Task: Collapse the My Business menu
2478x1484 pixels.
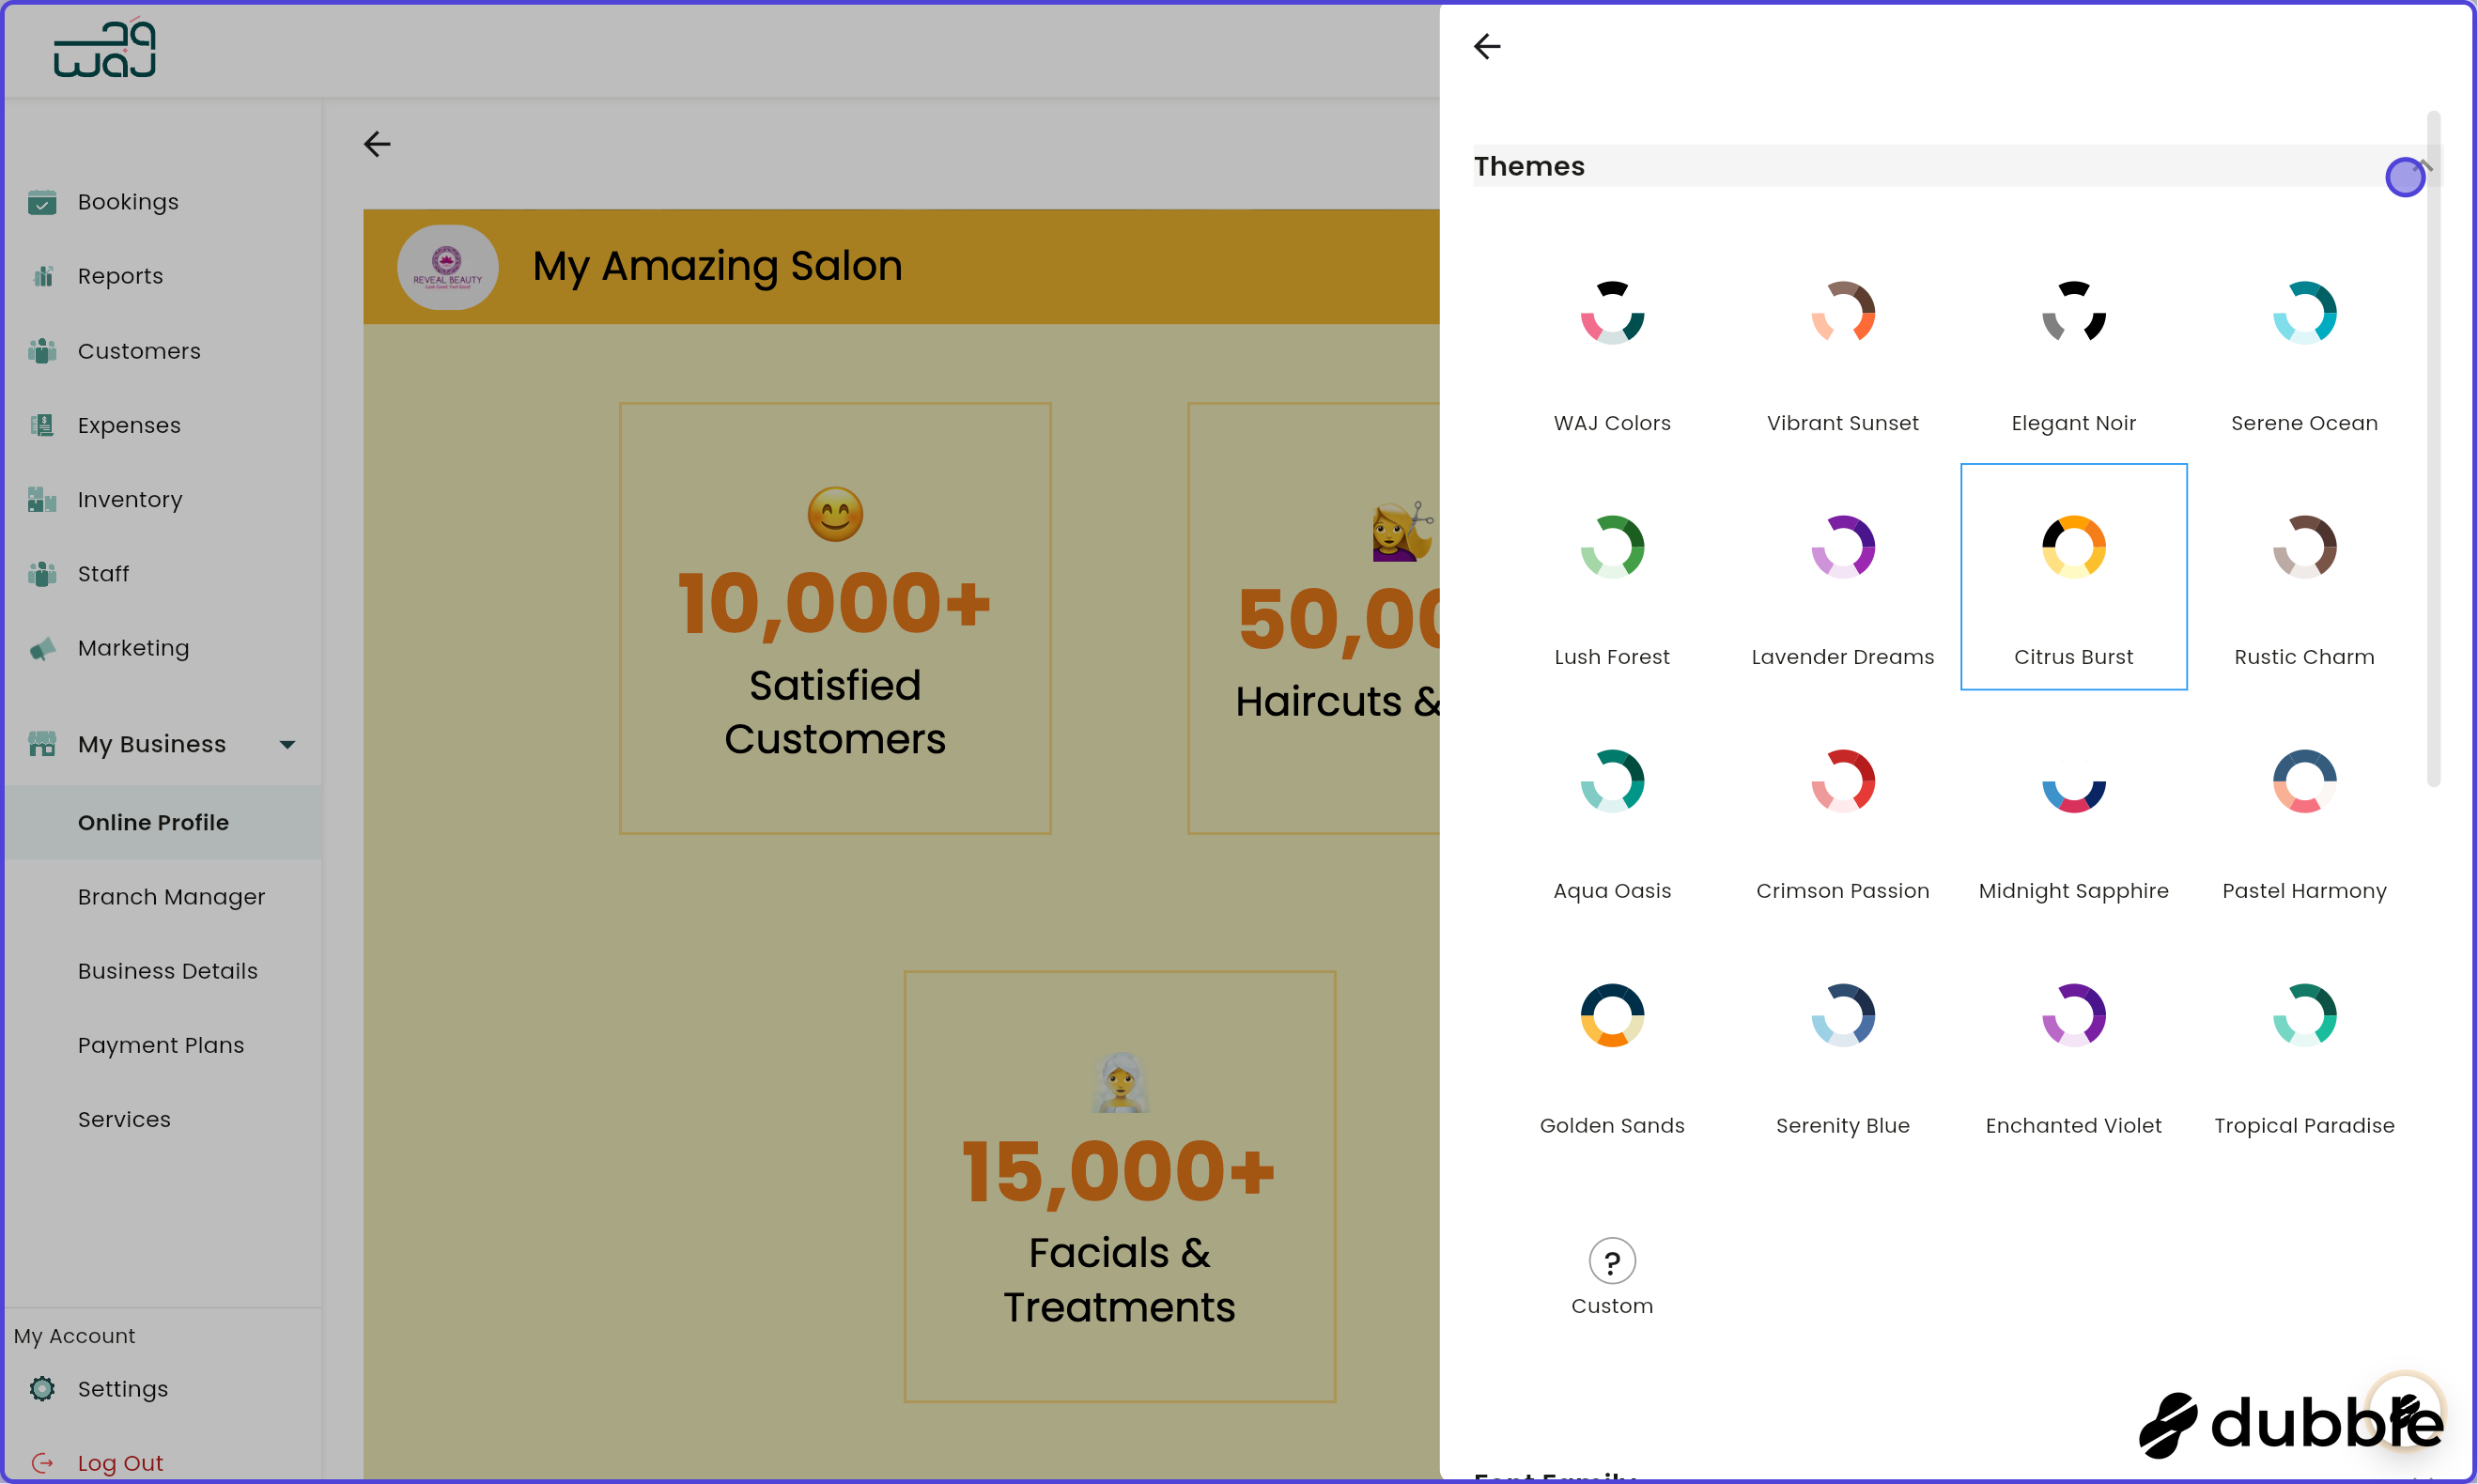Action: 287,744
